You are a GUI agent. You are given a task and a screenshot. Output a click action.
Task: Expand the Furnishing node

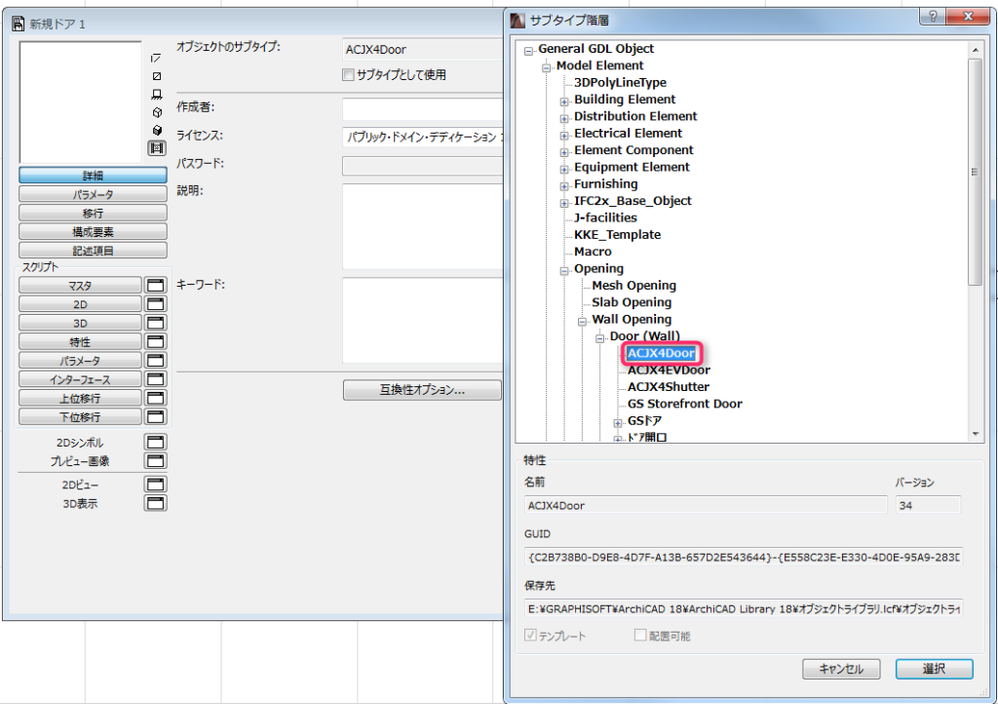pos(564,186)
